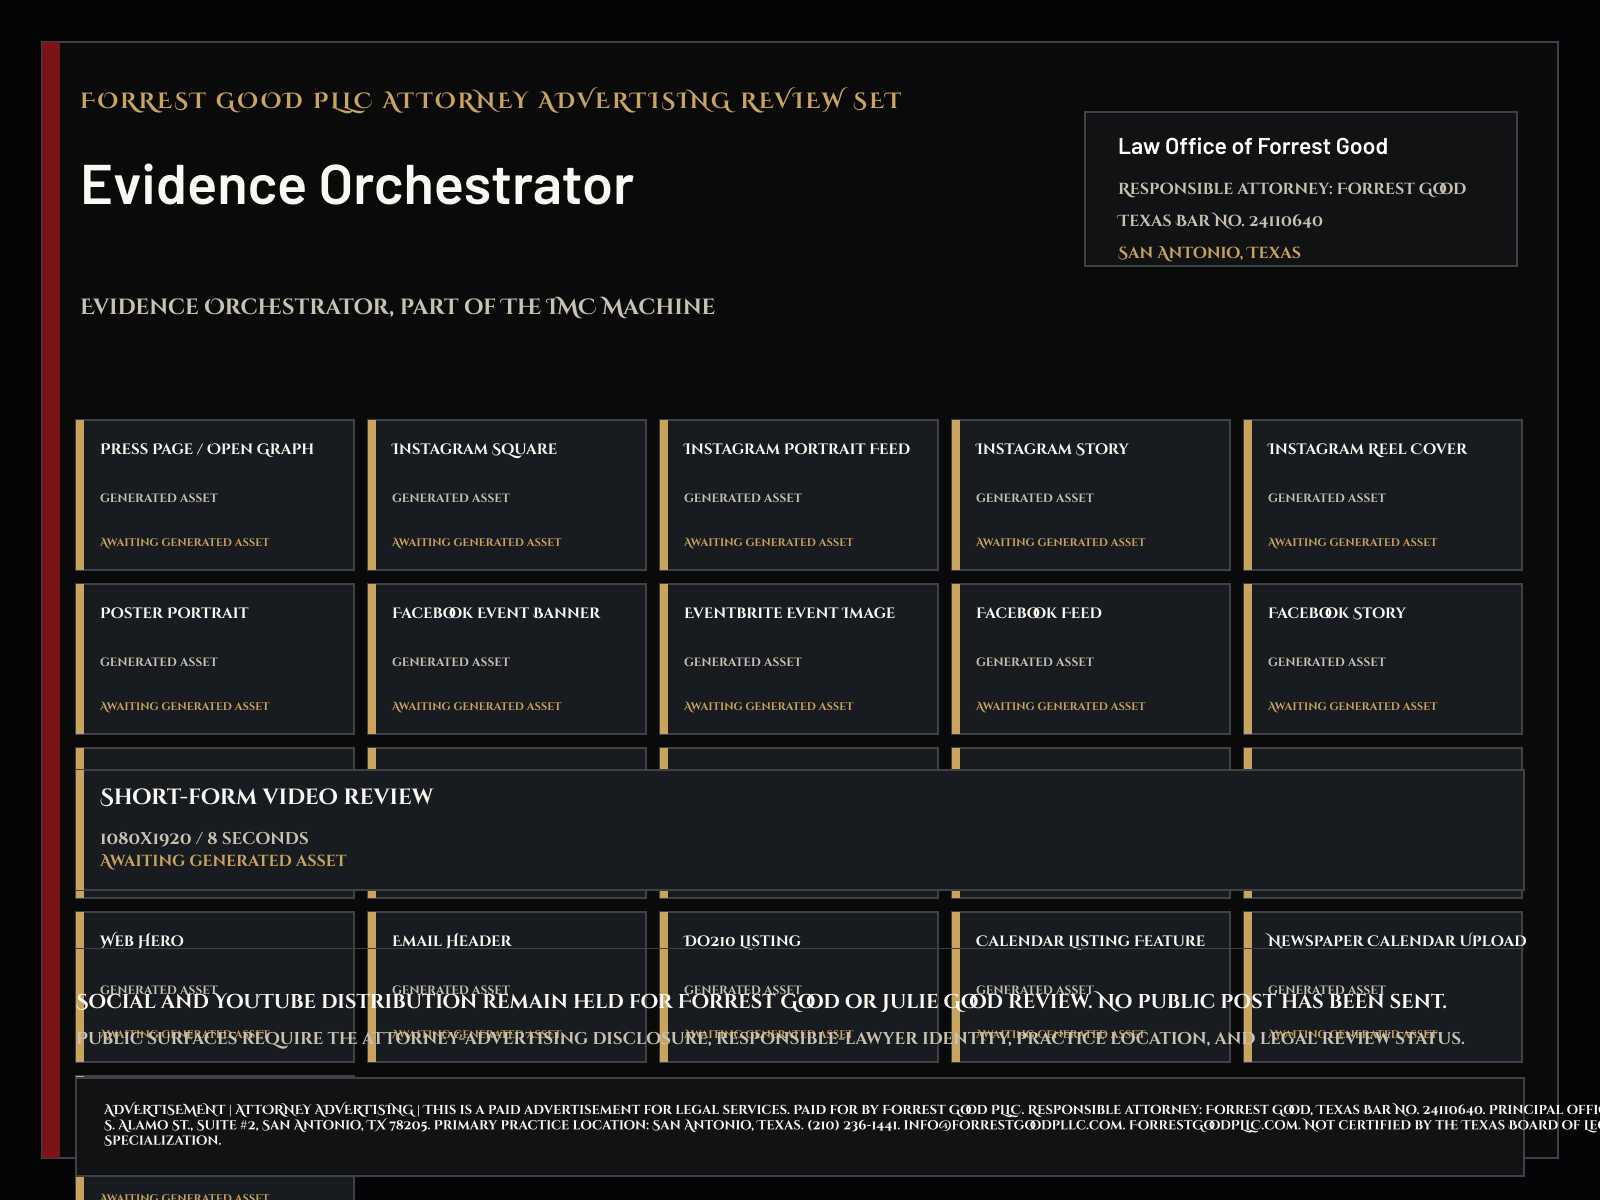Open the Instagram Reel Cover card

click(x=1383, y=495)
